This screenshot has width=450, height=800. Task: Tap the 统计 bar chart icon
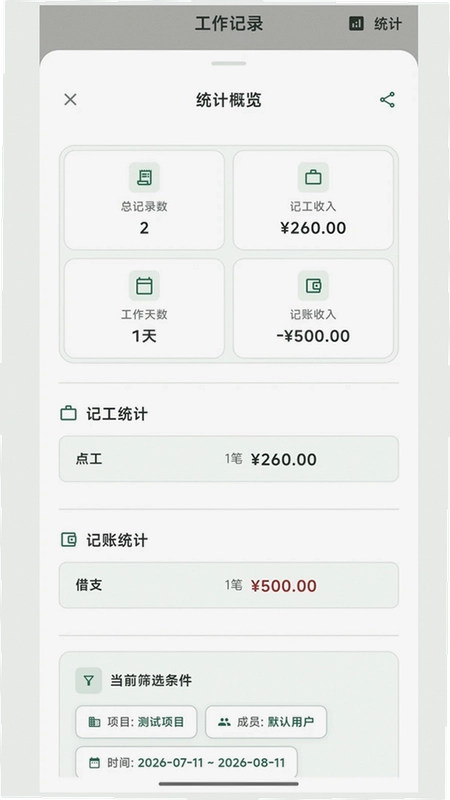coord(357,23)
